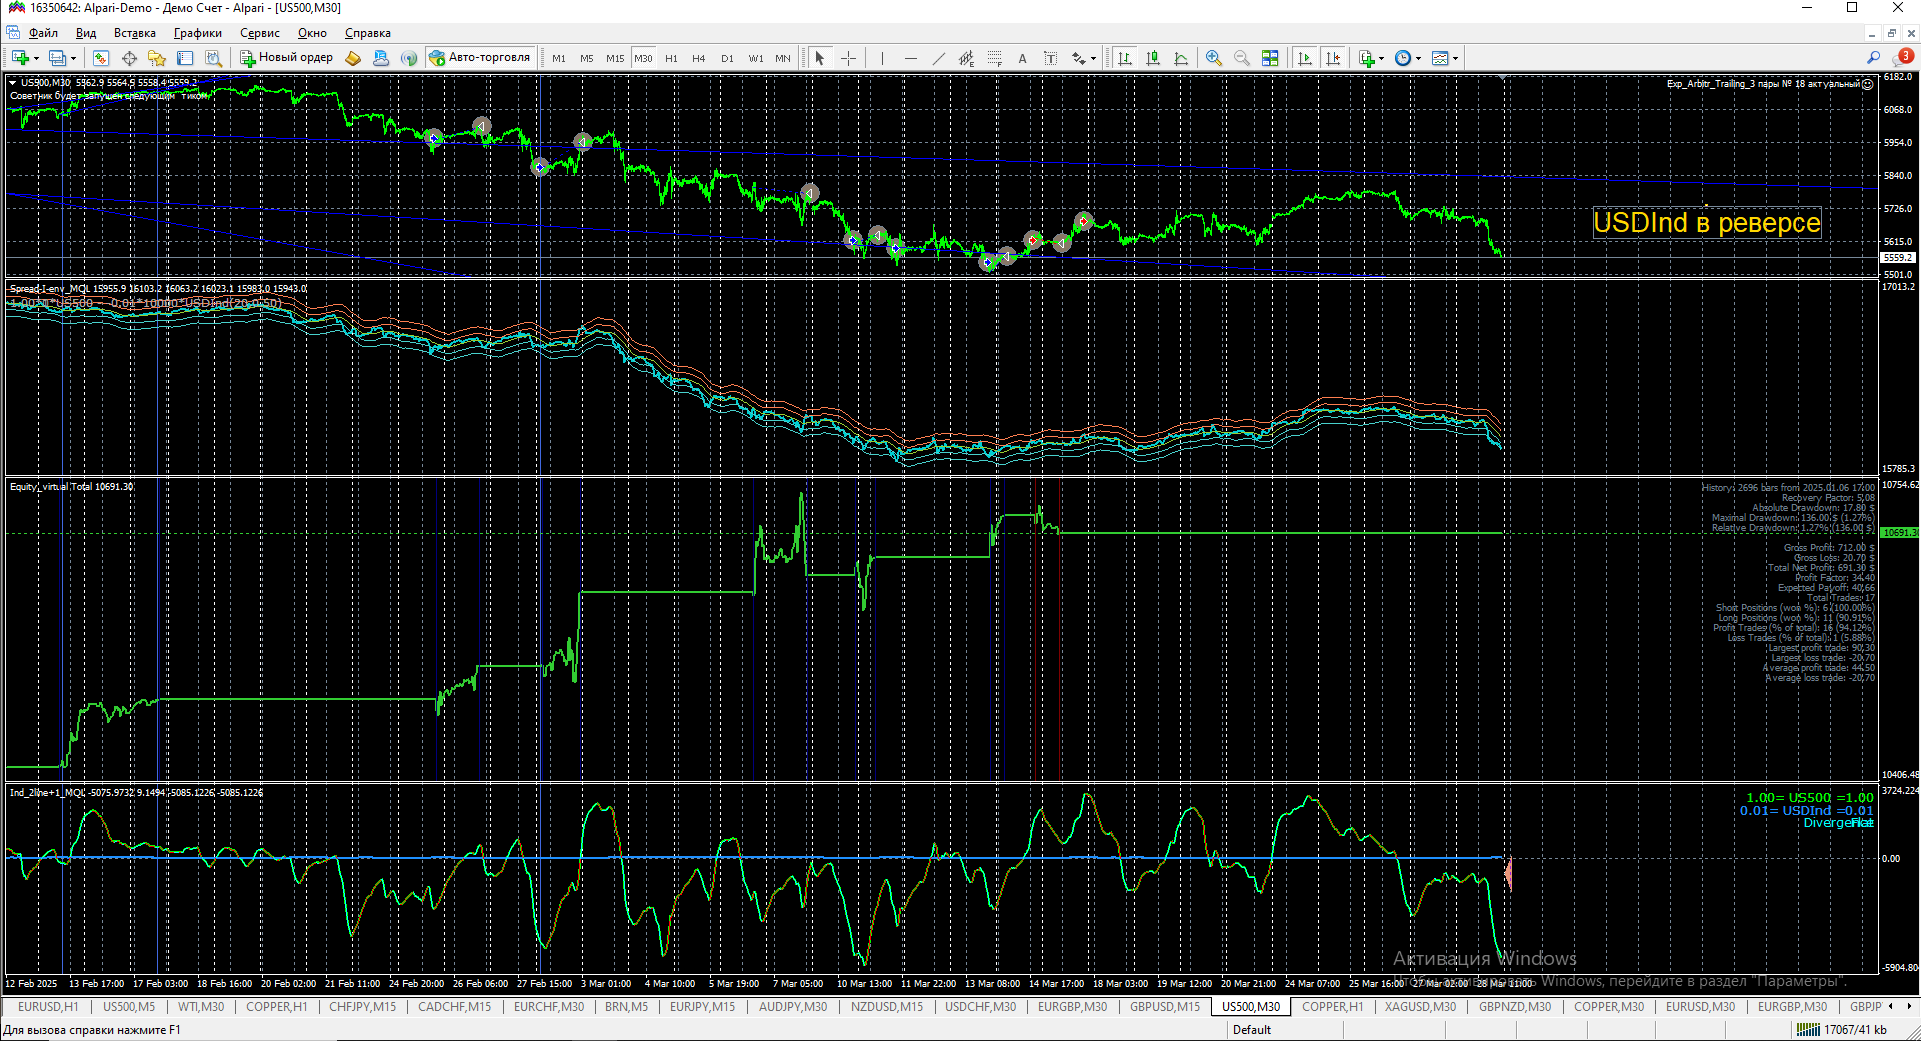
Task: Switch the chart to H4 timeframe
Action: point(699,58)
